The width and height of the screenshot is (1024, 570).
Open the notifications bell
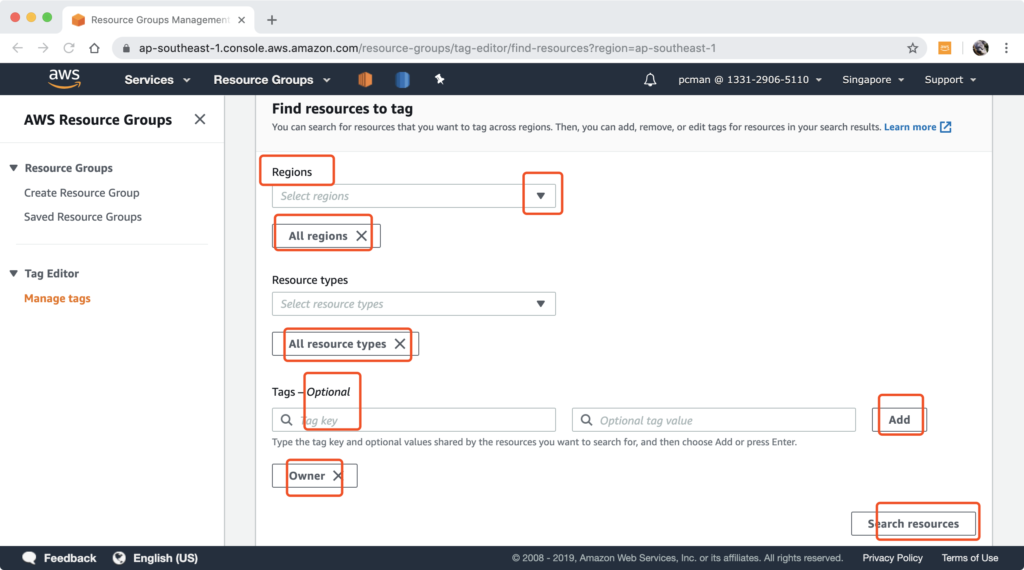(650, 80)
